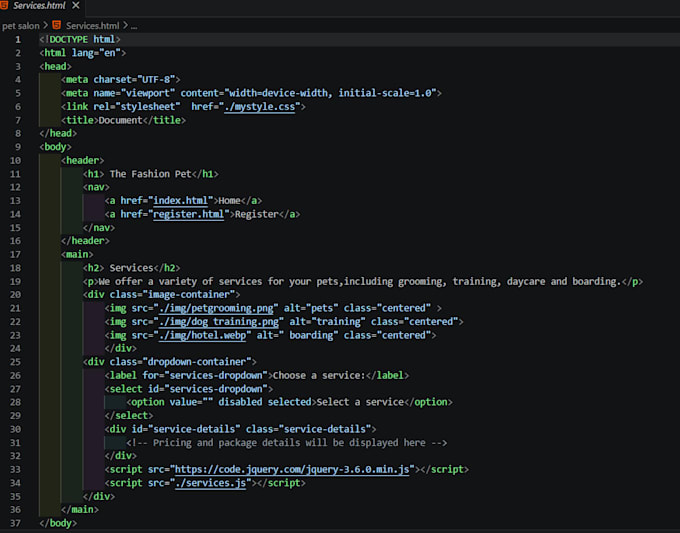The width and height of the screenshot is (680, 533).
Task: Follow the ./services.js link
Action: coord(210,483)
